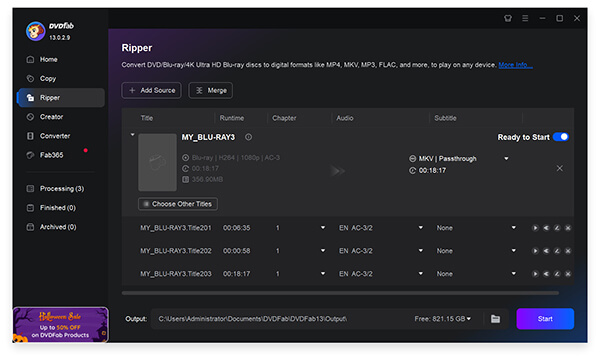
Task: Open the output folder browse icon
Action: [495, 319]
